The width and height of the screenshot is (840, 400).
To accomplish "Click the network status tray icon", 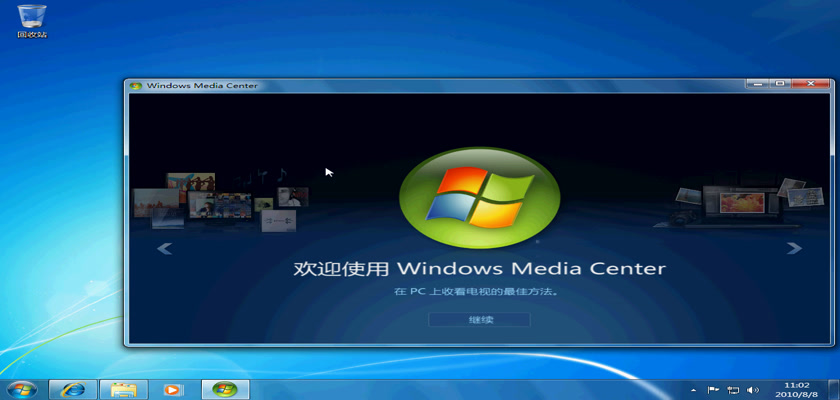I will click(733, 389).
